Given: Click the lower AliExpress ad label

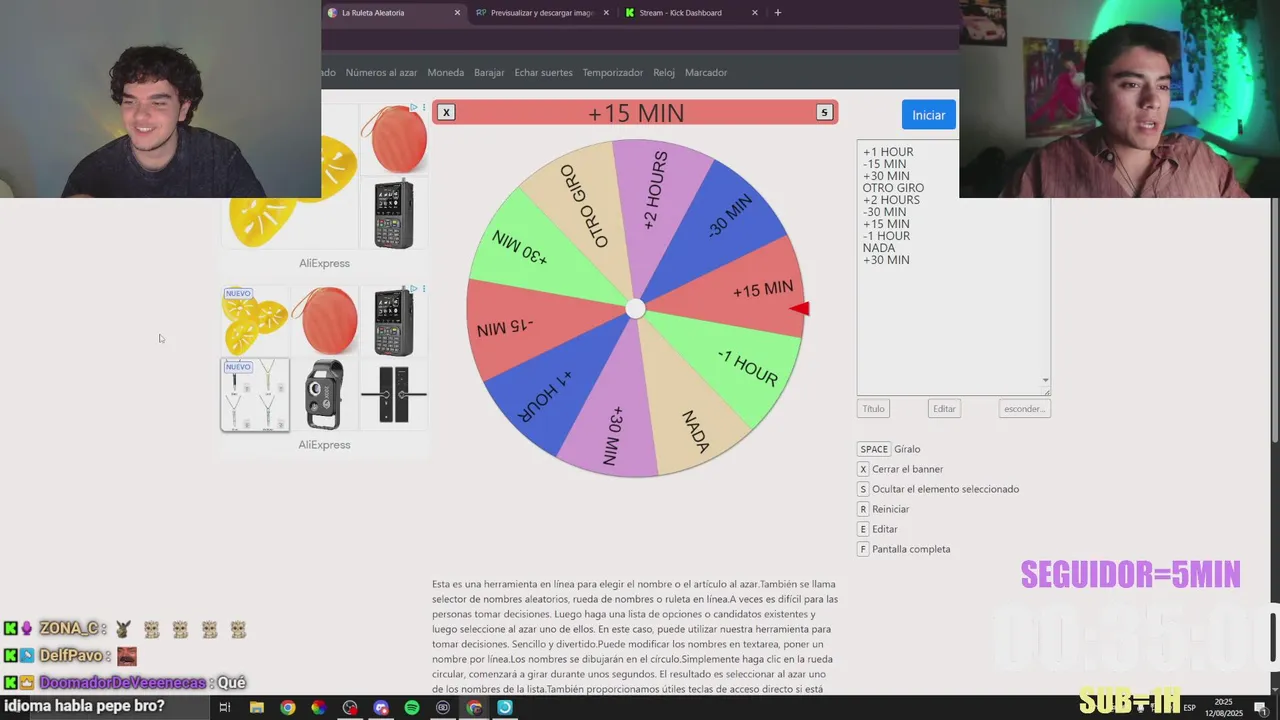Looking at the screenshot, I should [324, 444].
